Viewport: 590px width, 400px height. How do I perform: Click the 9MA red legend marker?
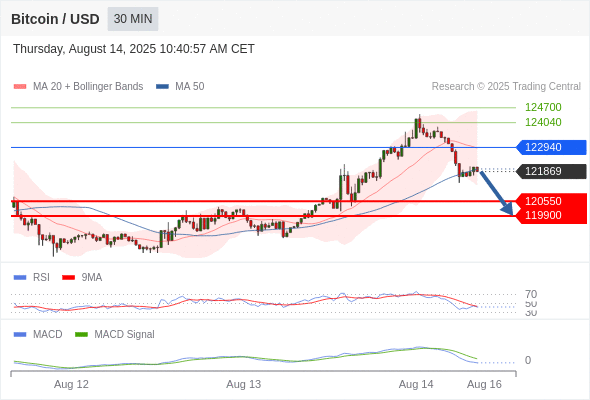point(68,277)
